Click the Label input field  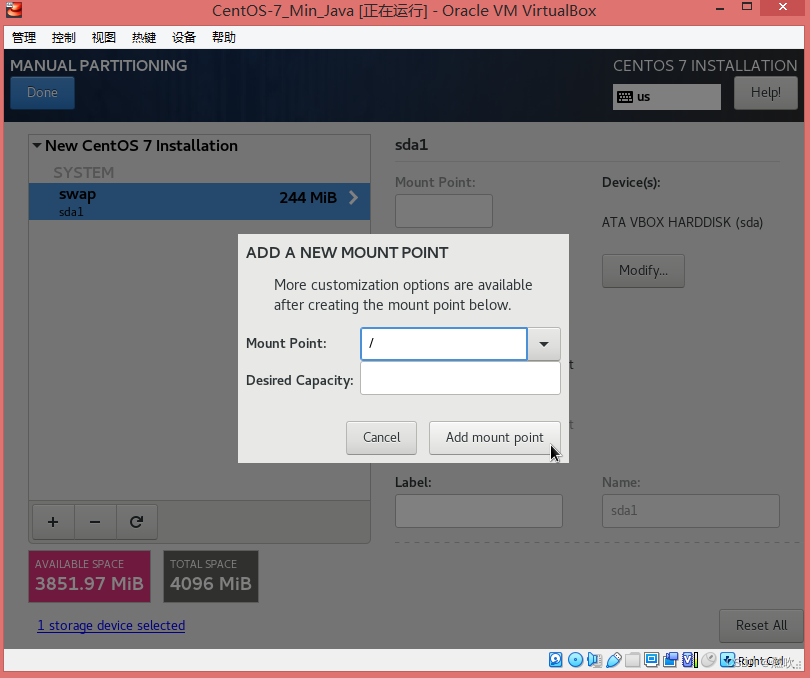tap(479, 511)
